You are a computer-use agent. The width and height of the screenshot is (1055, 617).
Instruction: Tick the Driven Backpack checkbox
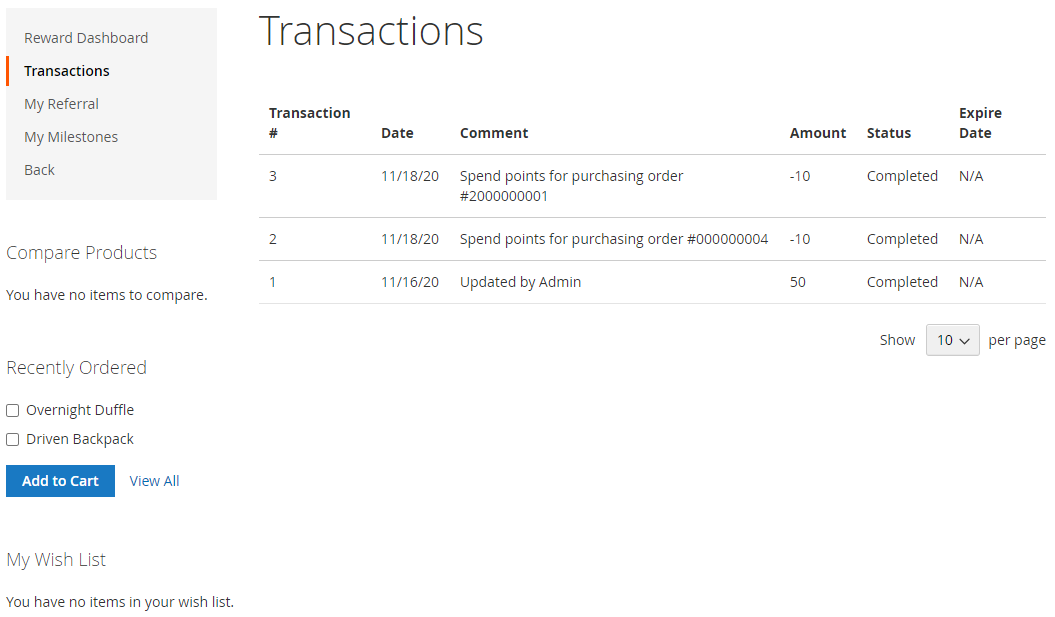tap(13, 439)
